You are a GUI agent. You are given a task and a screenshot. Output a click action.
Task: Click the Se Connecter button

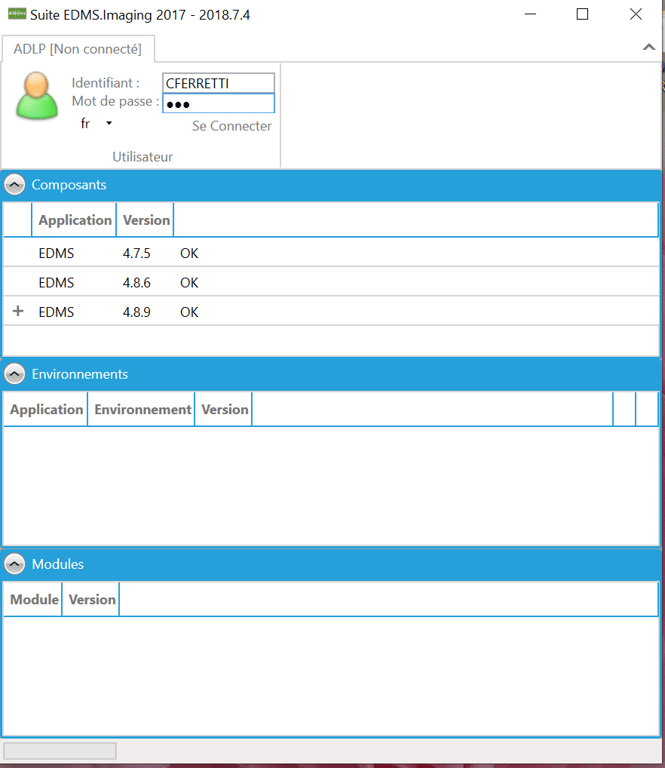232,126
